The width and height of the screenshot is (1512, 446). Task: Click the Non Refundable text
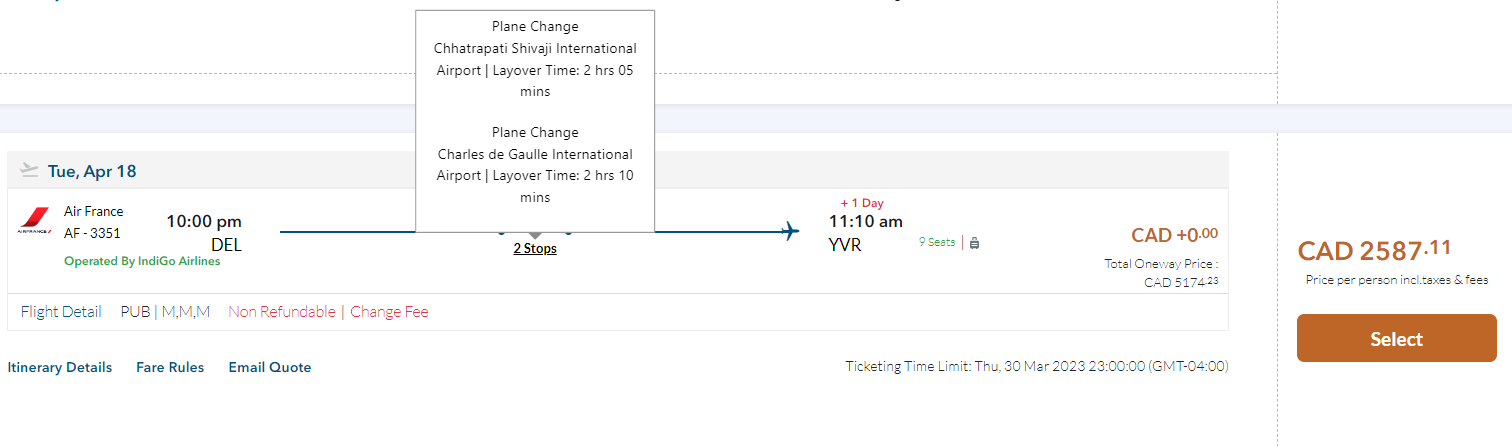pos(282,312)
